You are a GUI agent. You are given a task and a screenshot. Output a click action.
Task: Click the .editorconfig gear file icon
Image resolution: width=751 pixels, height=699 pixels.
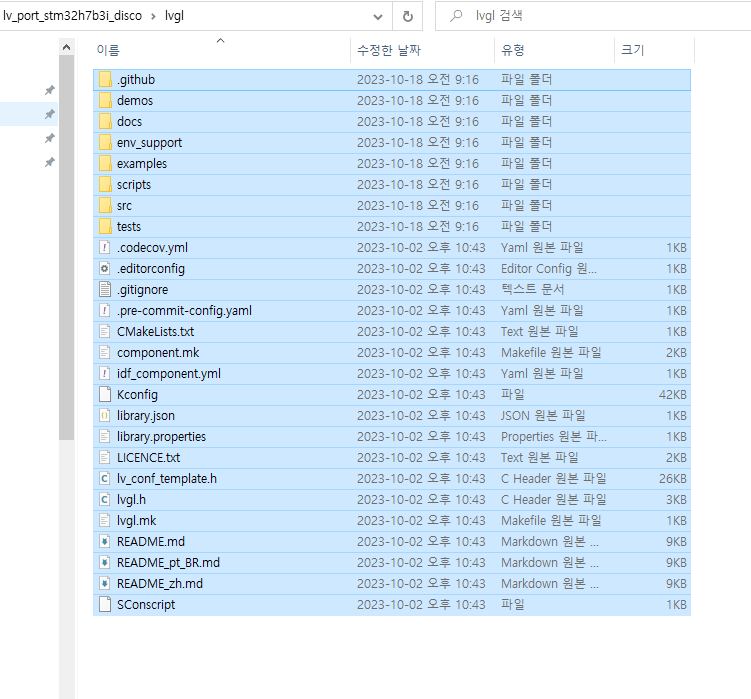point(105,268)
